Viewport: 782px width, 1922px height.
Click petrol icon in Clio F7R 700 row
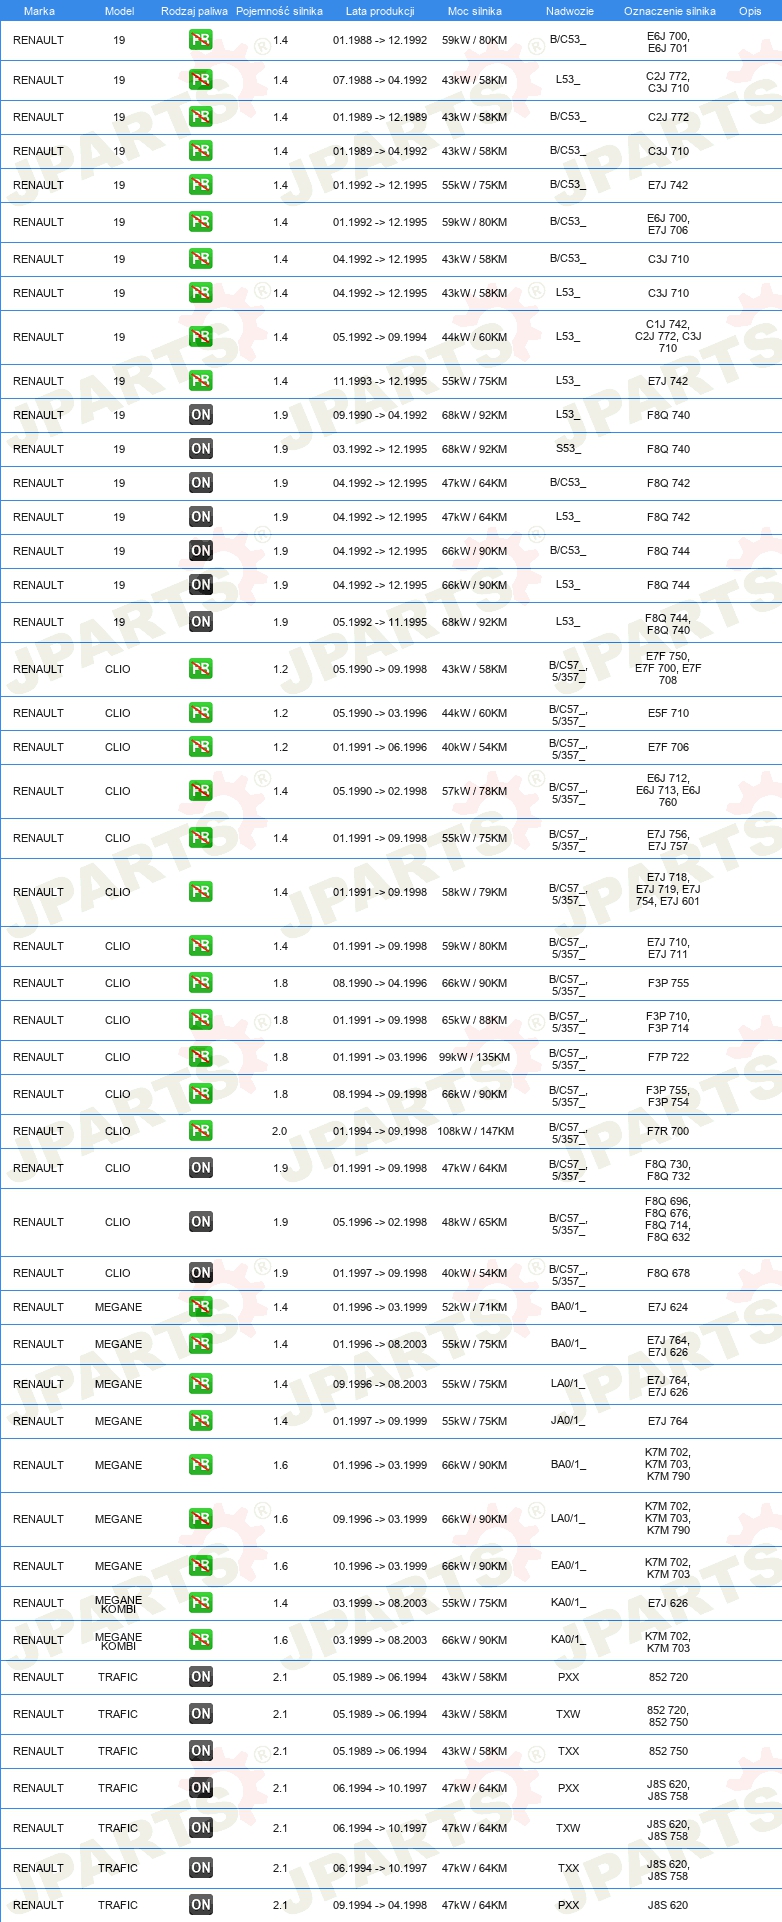(x=201, y=1131)
